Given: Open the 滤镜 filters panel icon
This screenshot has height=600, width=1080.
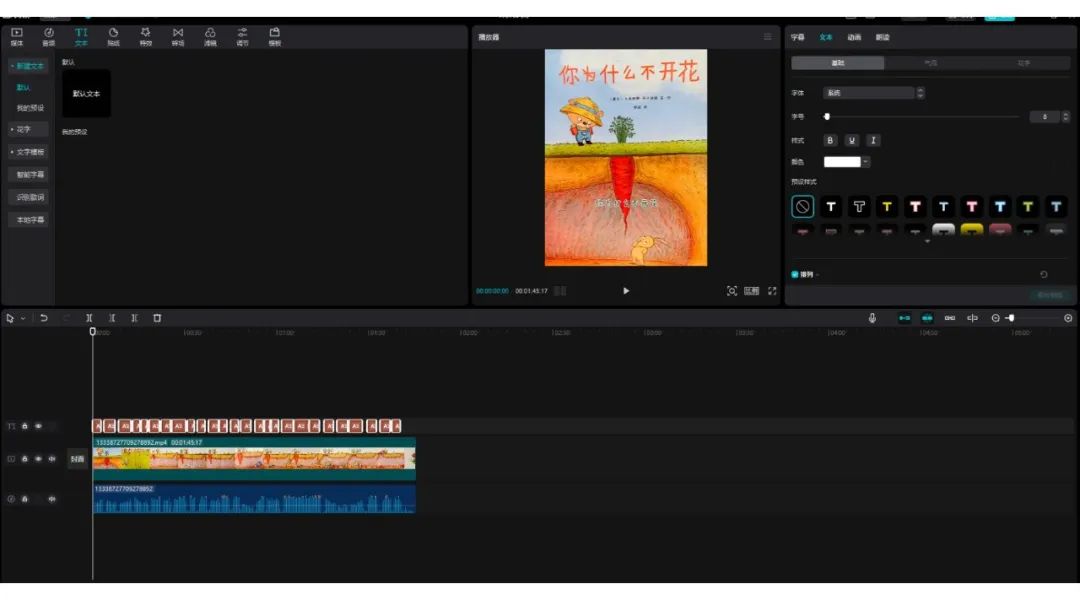Looking at the screenshot, I should tap(210, 36).
